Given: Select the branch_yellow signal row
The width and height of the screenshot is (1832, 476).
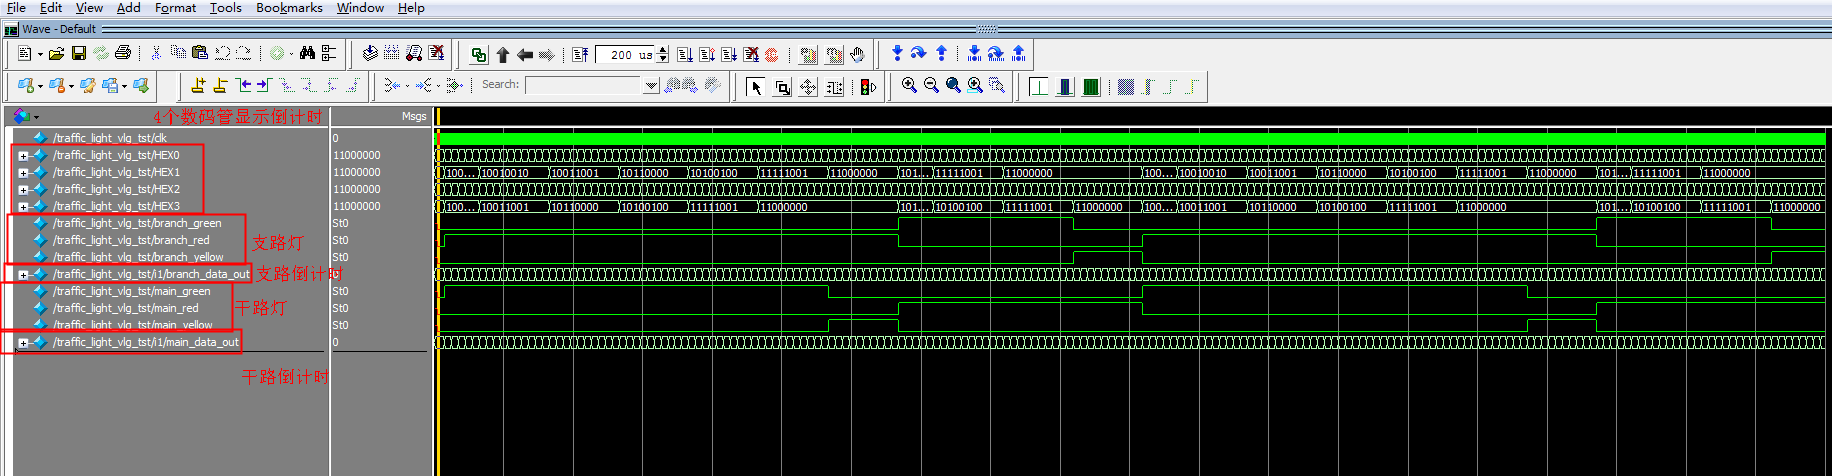Looking at the screenshot, I should pos(138,257).
